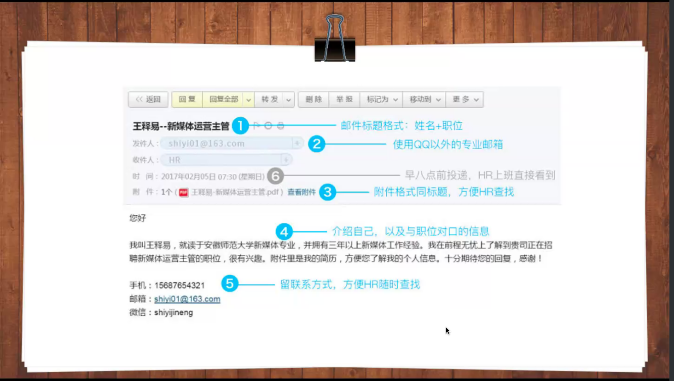Screen dimensions: 674x381
Task: Click the 删除 delete button
Action: [x=313, y=100]
